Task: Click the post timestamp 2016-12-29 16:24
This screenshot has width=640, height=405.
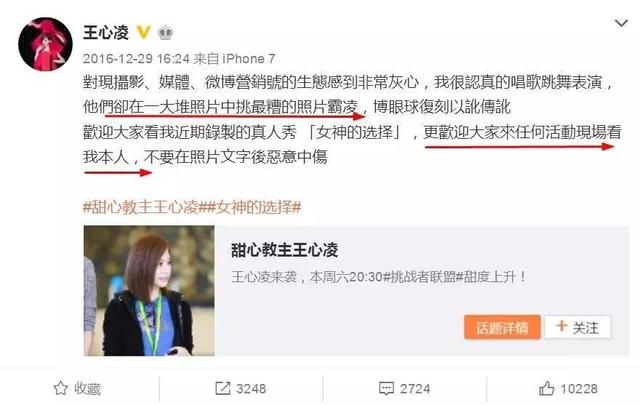Action: (x=137, y=59)
